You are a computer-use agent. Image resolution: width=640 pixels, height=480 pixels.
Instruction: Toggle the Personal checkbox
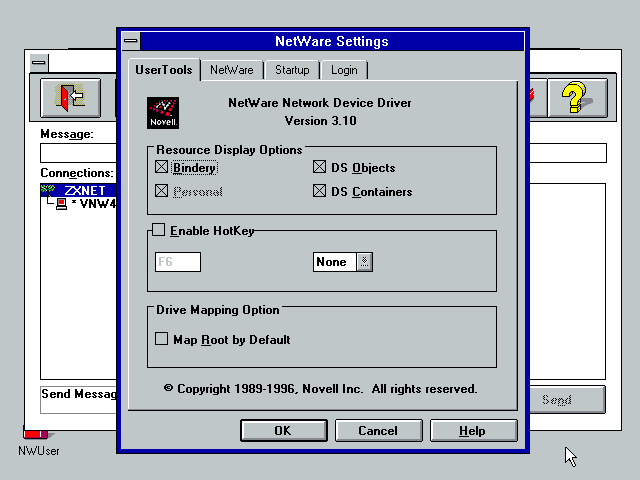[x=162, y=191]
